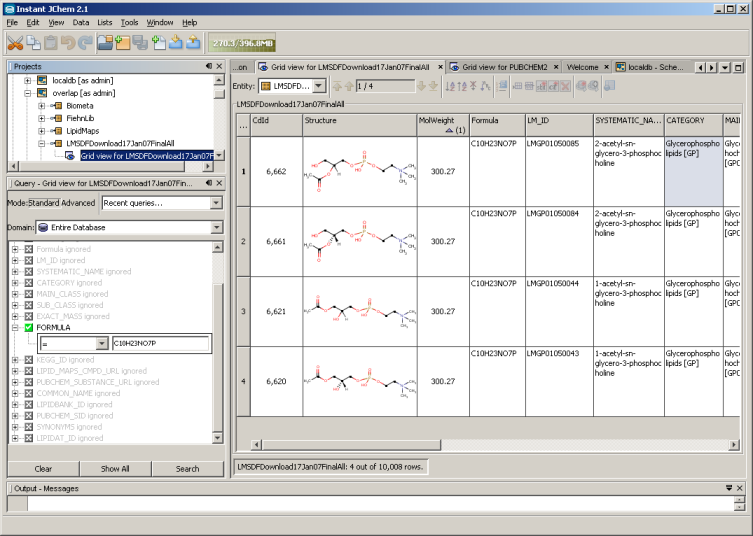Click the Cut scissors icon in toolbar
Image resolution: width=753 pixels, height=536 pixels.
pos(15,43)
